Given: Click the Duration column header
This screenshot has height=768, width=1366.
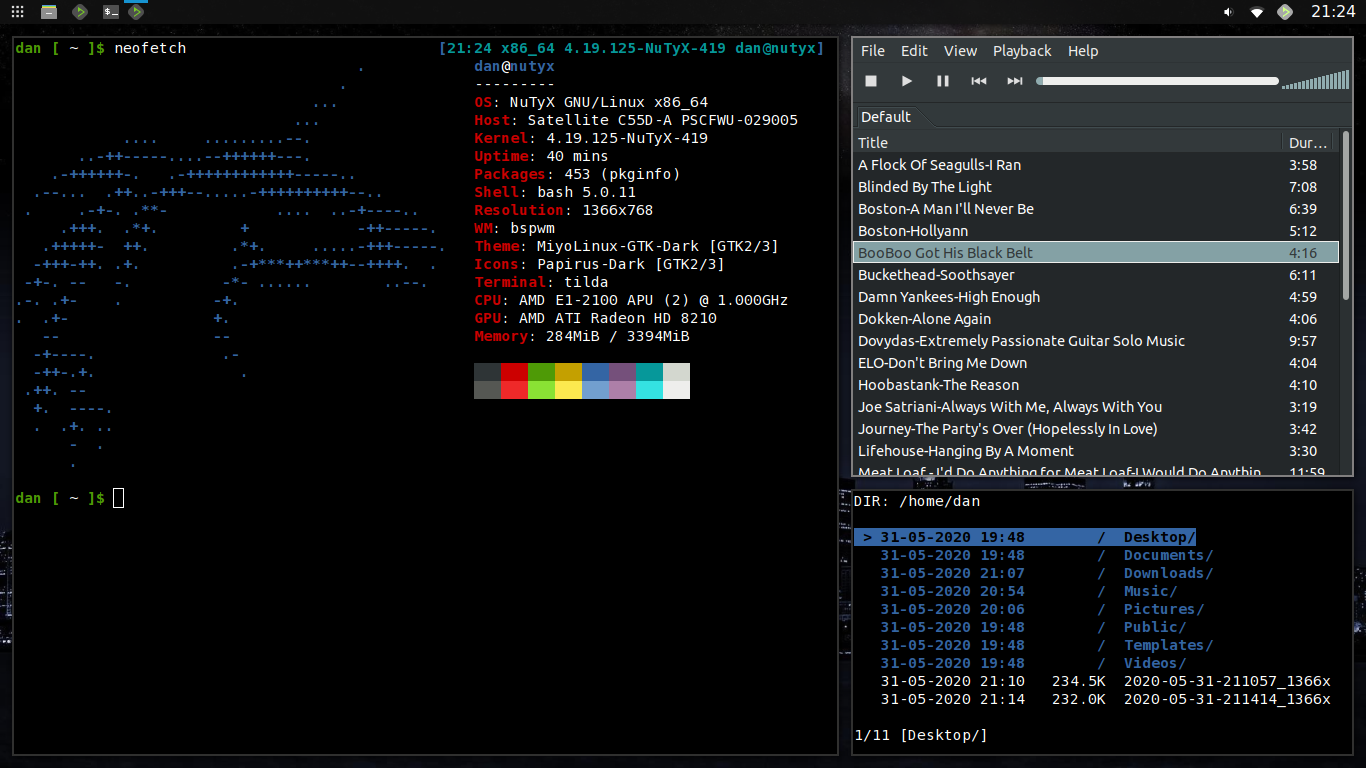Looking at the screenshot, I should tap(1308, 143).
